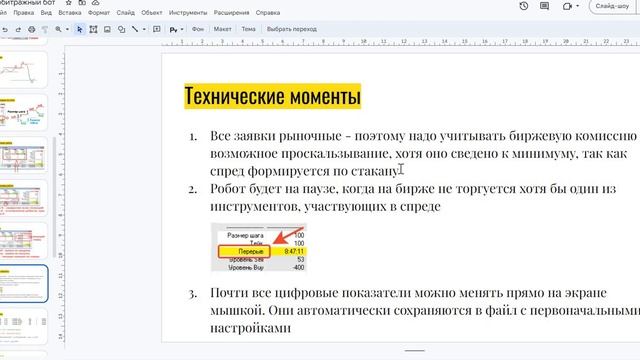Select the Технические моменты slide title
The height and width of the screenshot is (360, 640).
[x=273, y=96]
